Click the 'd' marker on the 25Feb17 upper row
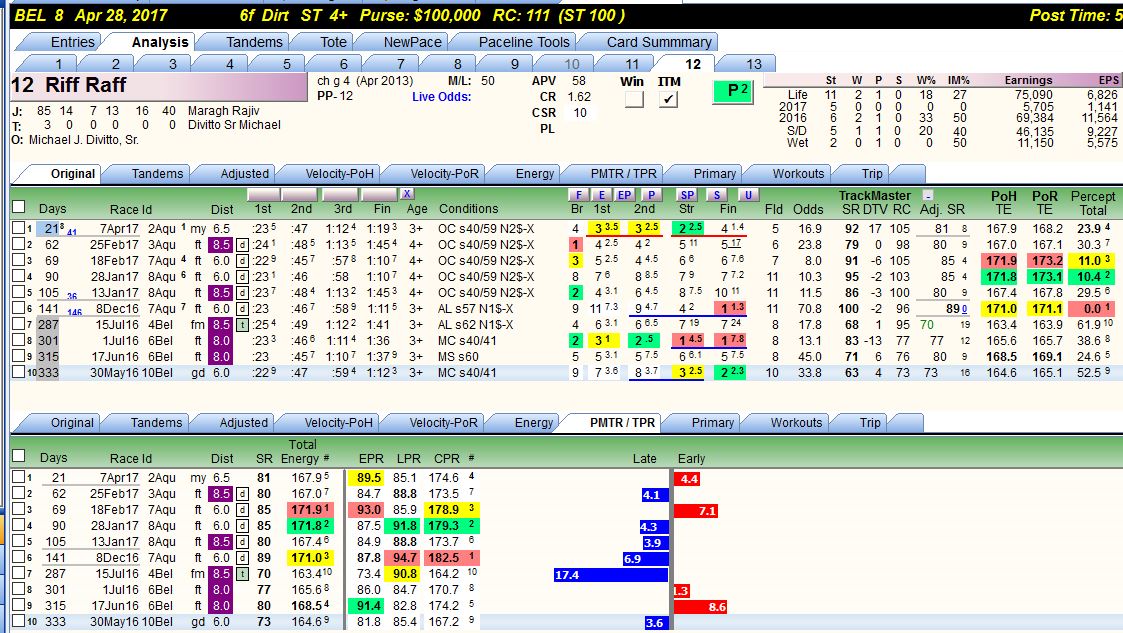This screenshot has width=1123, height=633. click(x=242, y=245)
